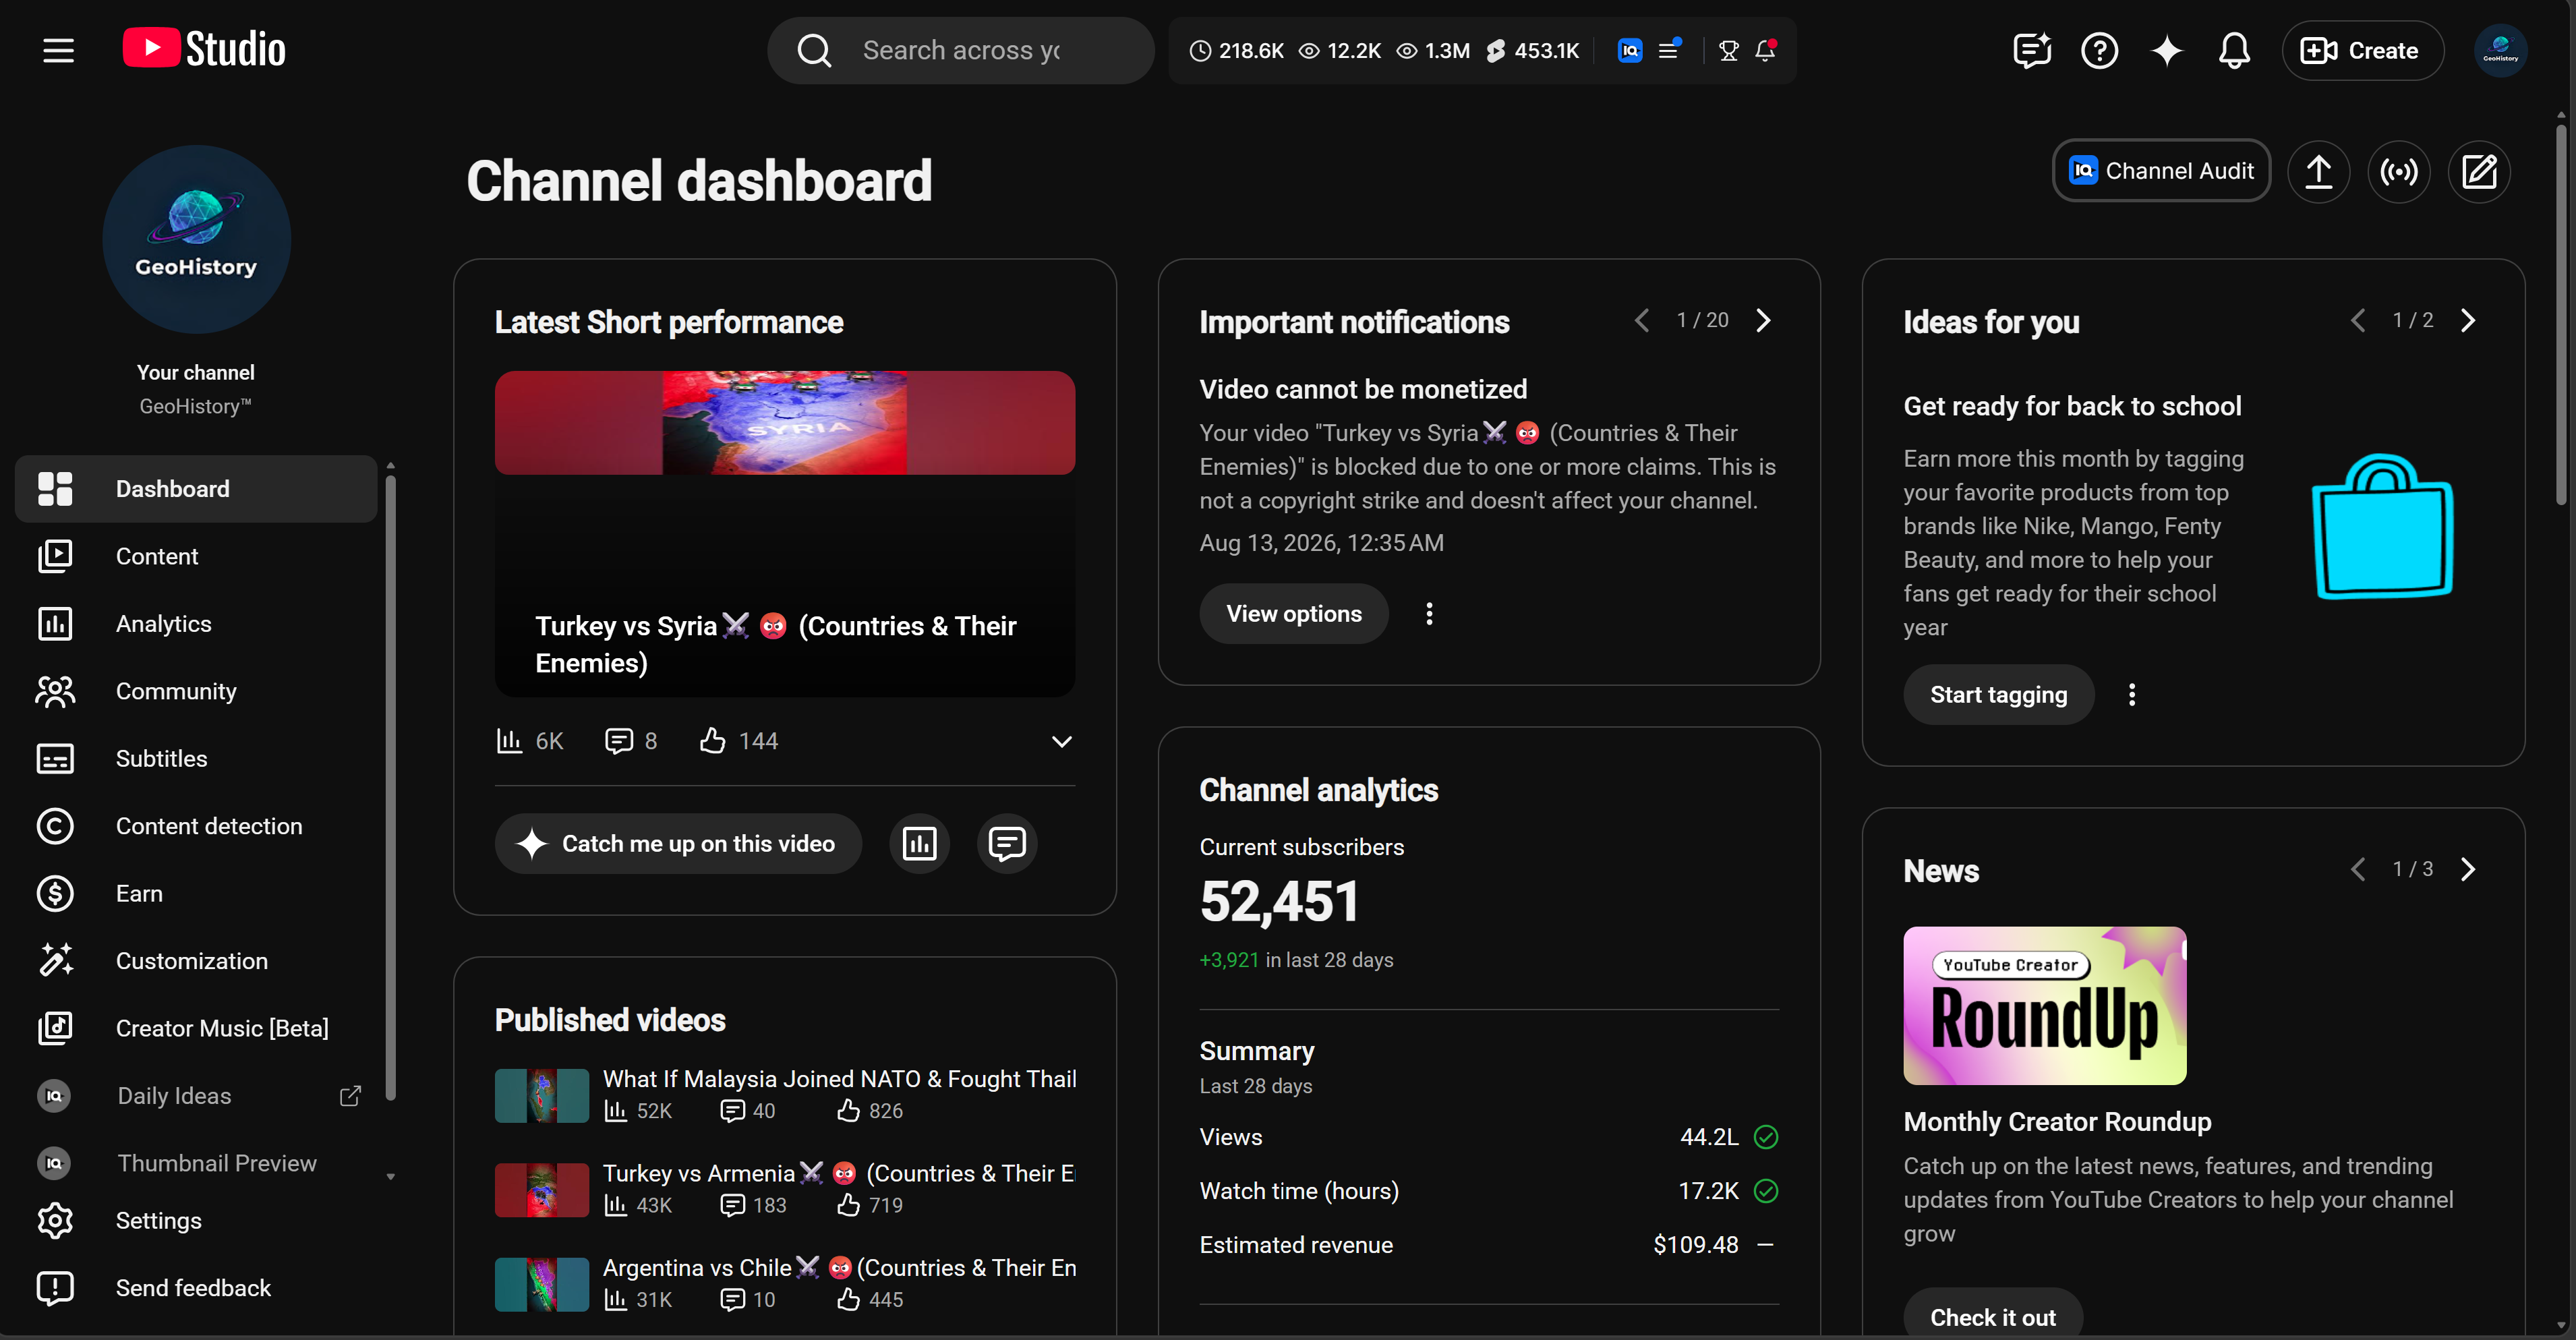Screen dimensions: 2576x1340
Task: Click the Start tagging button
Action: [1998, 695]
